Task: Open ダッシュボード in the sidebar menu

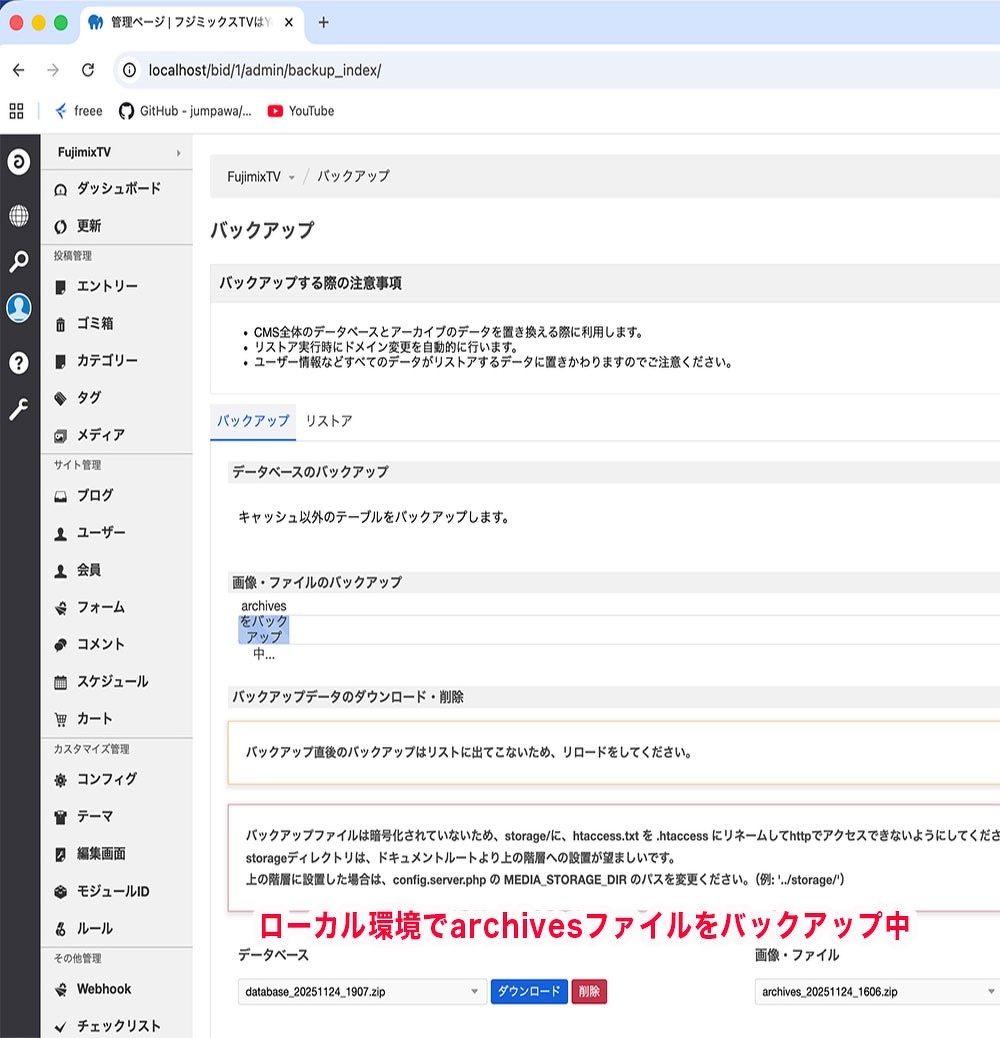Action: click(x=118, y=189)
